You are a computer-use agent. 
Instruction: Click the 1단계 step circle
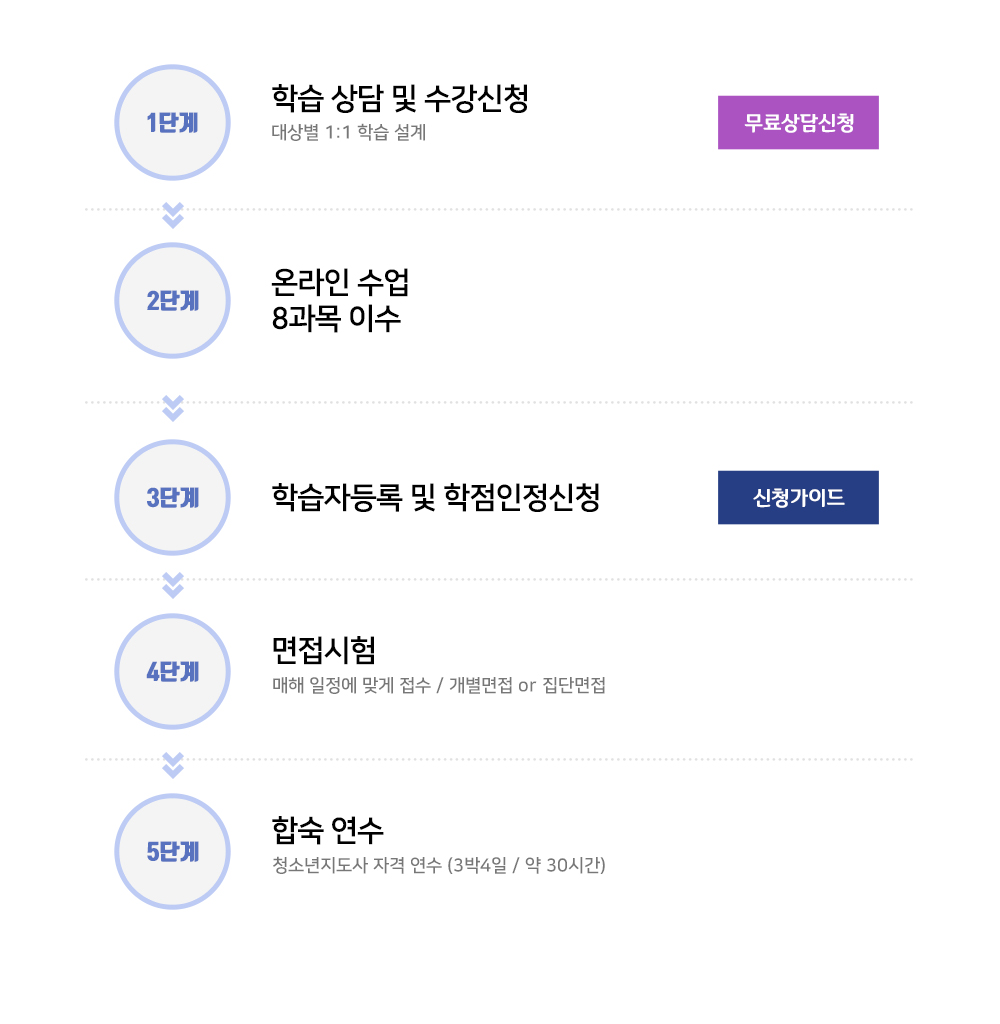coord(172,122)
